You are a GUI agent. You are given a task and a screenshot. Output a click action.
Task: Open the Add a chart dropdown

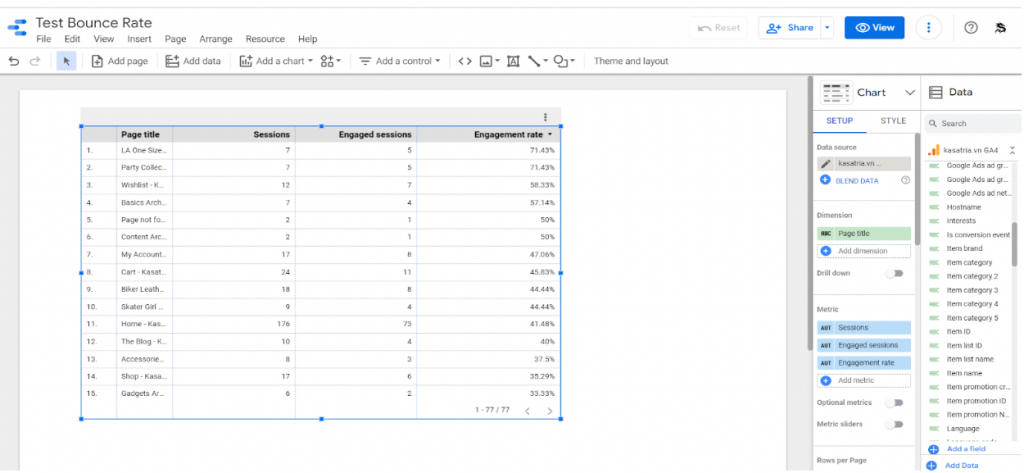pyautogui.click(x=276, y=61)
